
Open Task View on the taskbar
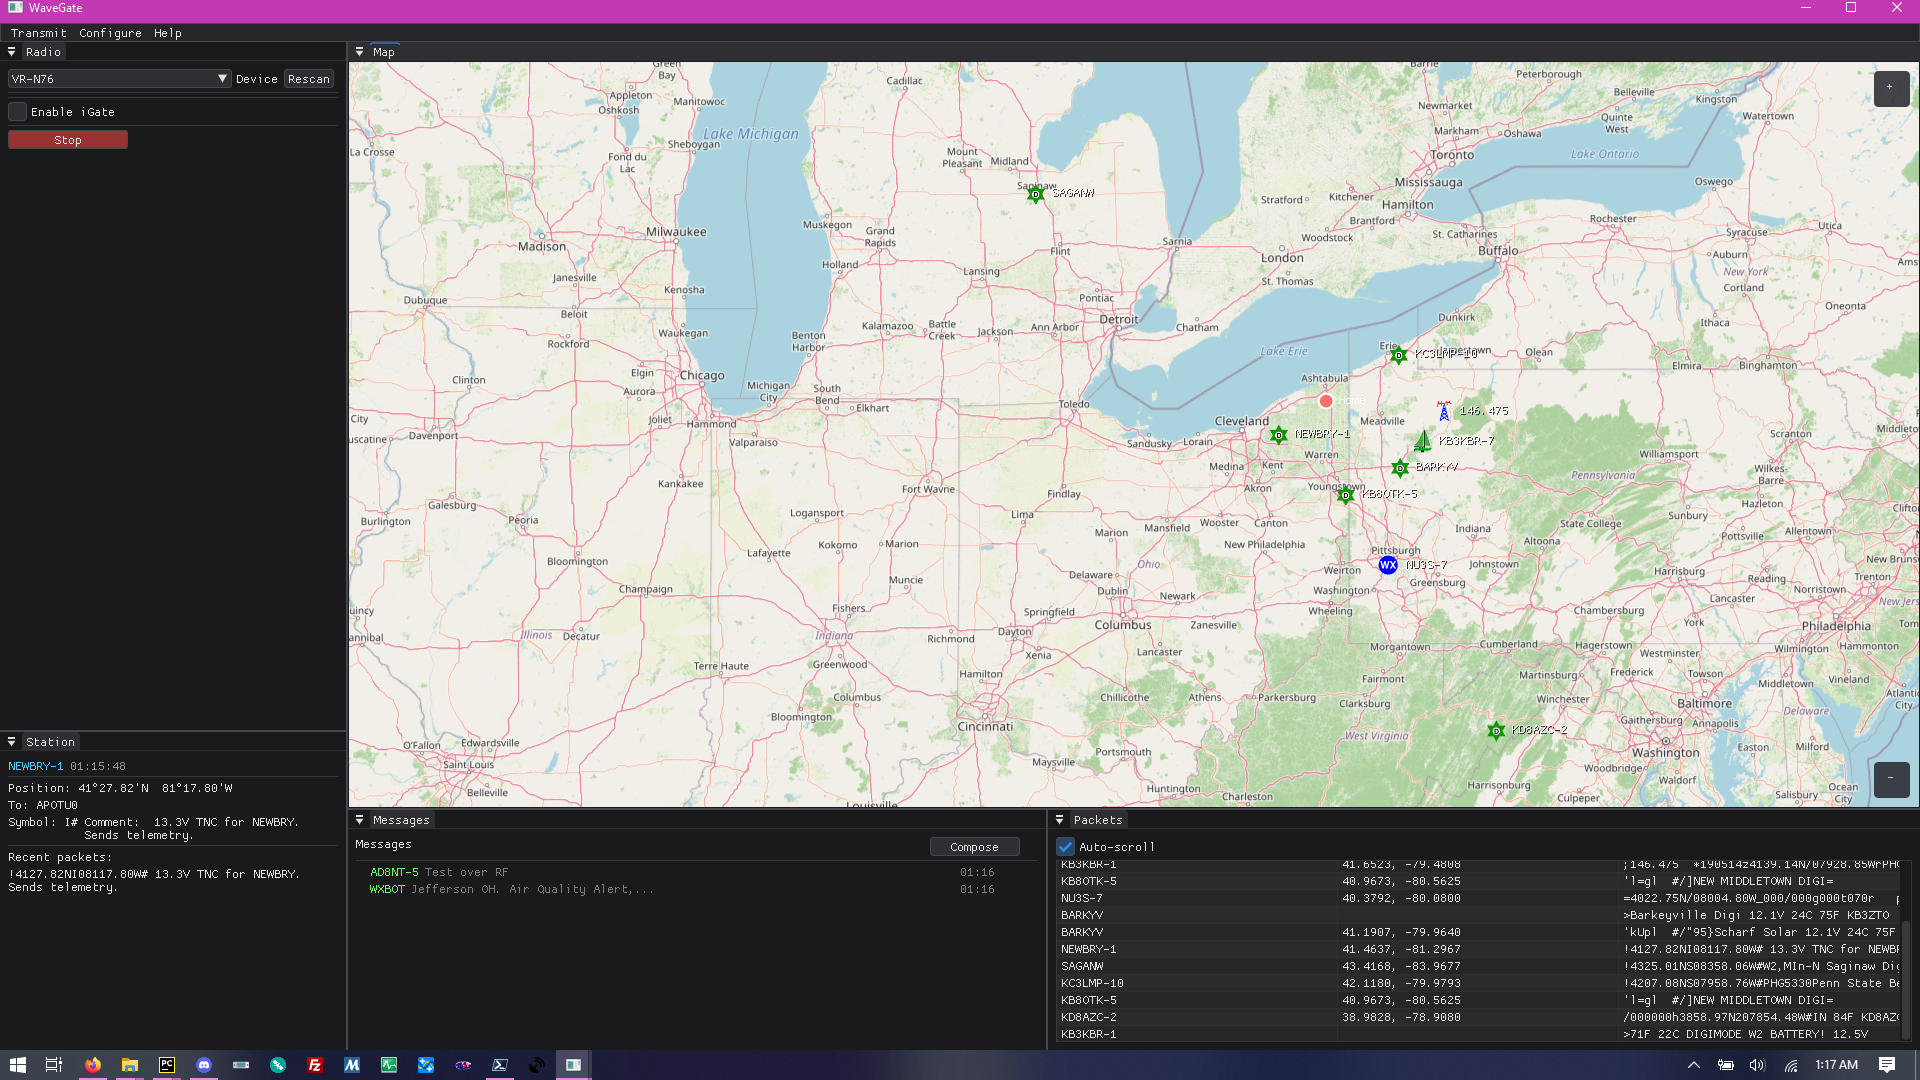pyautogui.click(x=54, y=1065)
